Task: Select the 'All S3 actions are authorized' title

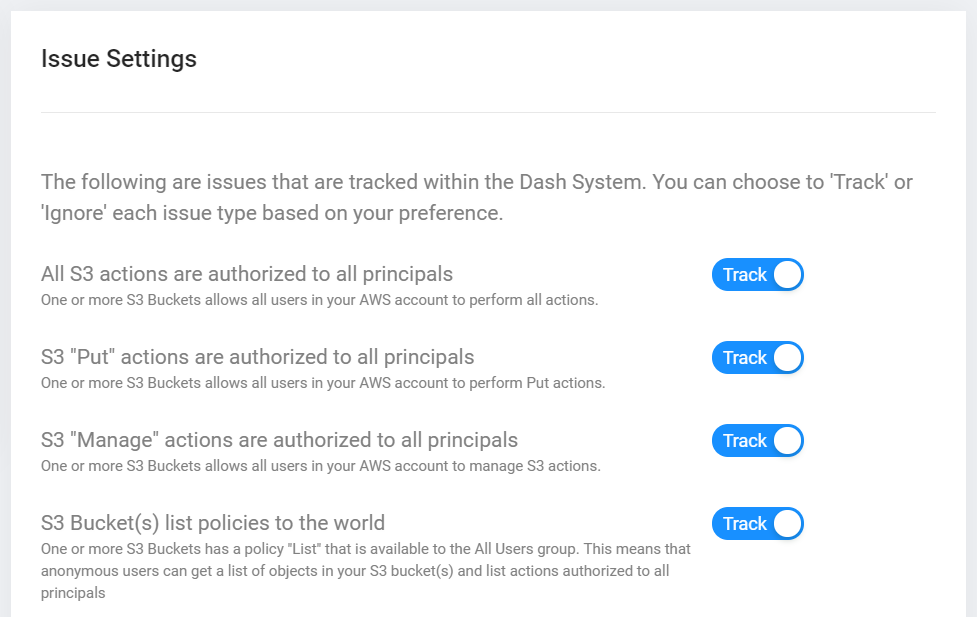Action: (247, 273)
